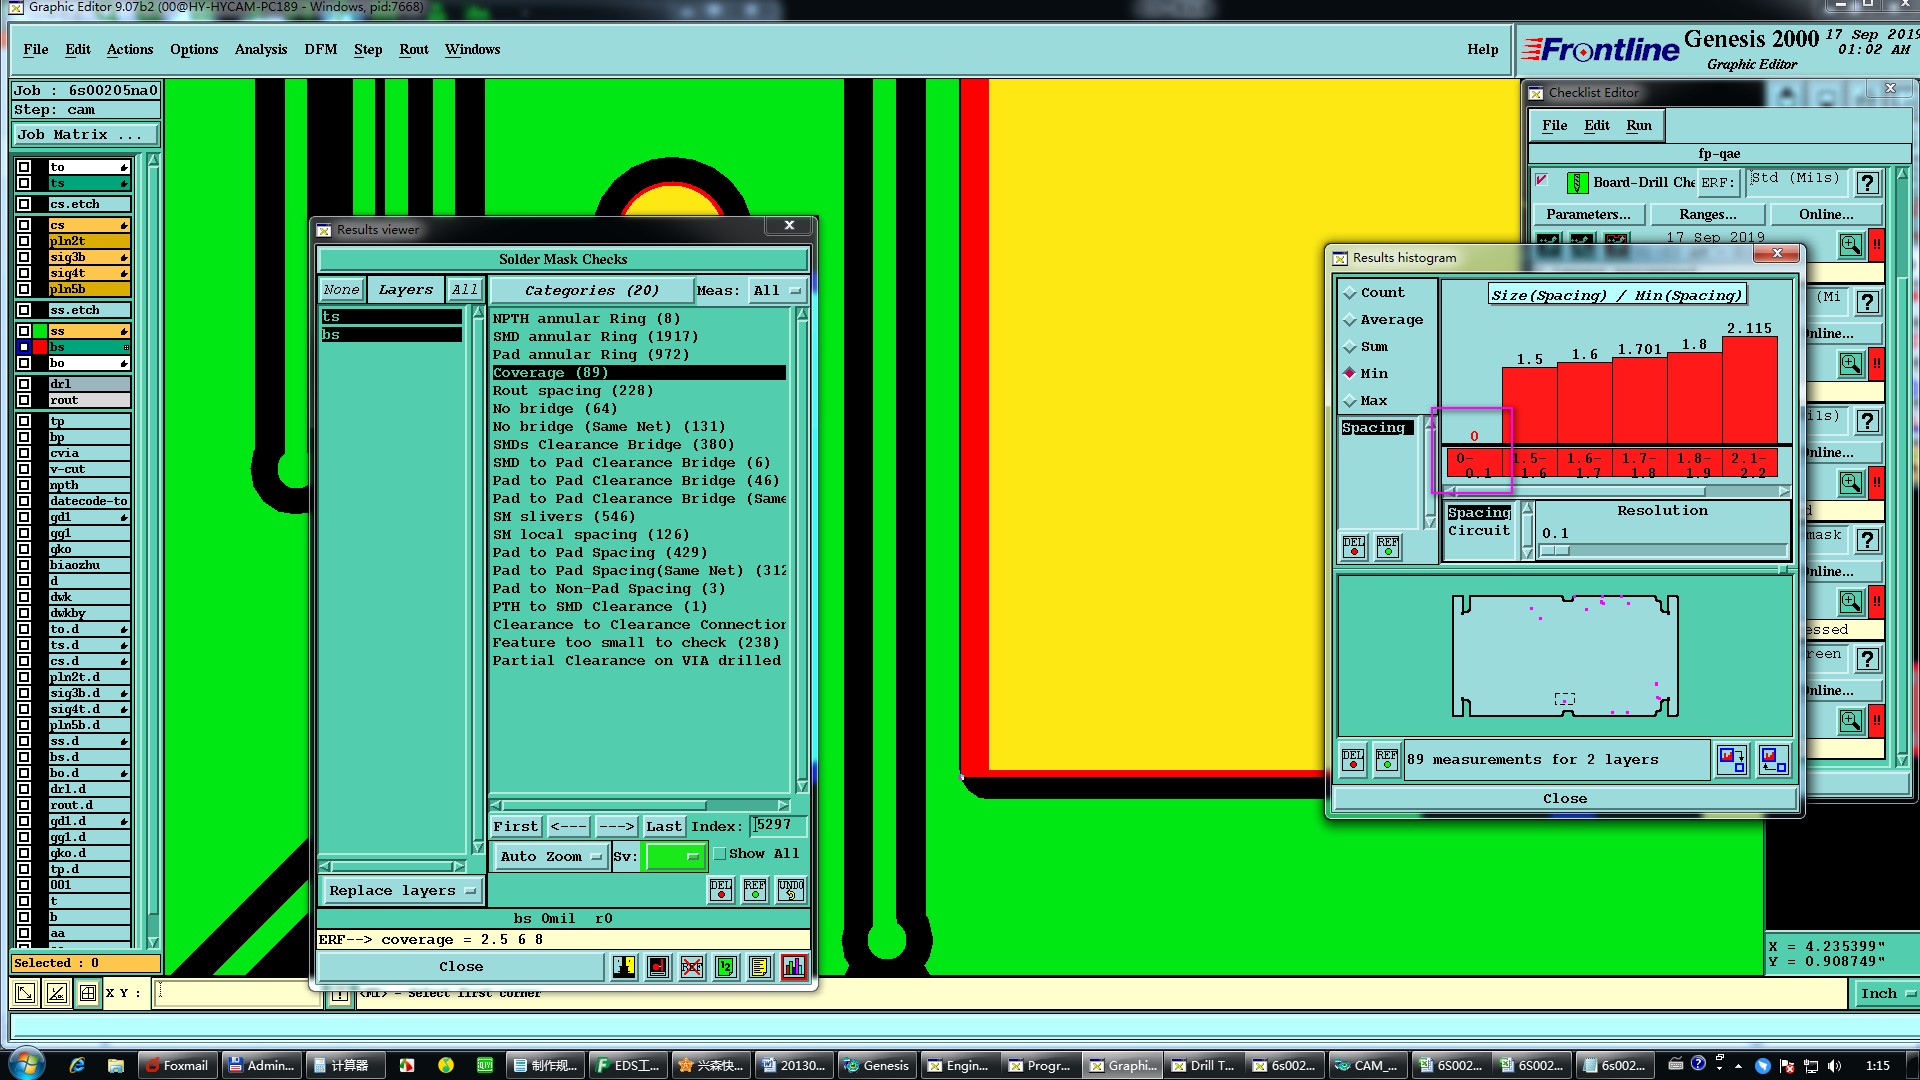Image resolution: width=1920 pixels, height=1080 pixels.
Task: Click the histogram icon in Results viewer
Action: 793,967
